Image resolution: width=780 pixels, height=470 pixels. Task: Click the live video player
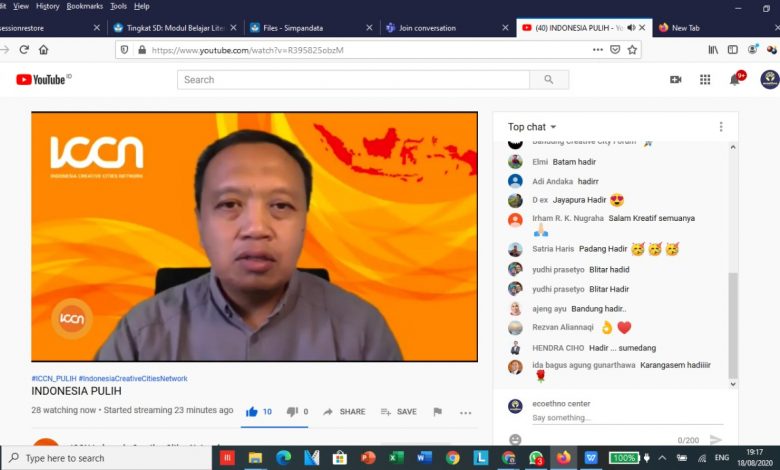pyautogui.click(x=254, y=237)
